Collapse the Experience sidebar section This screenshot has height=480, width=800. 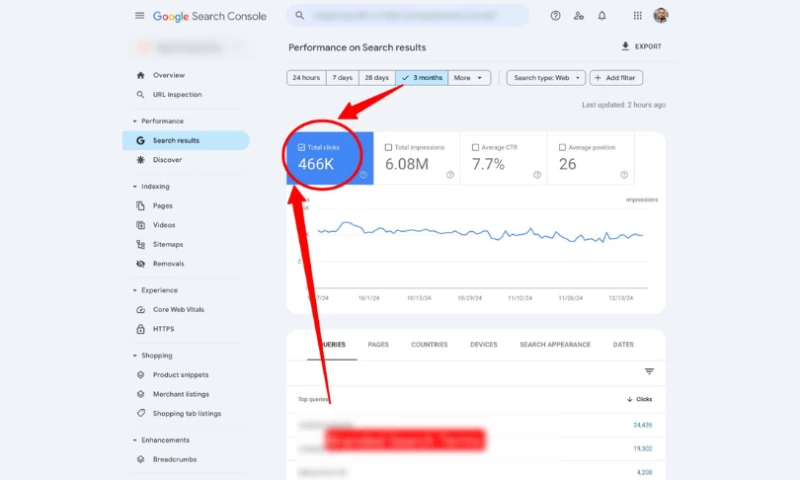(135, 290)
